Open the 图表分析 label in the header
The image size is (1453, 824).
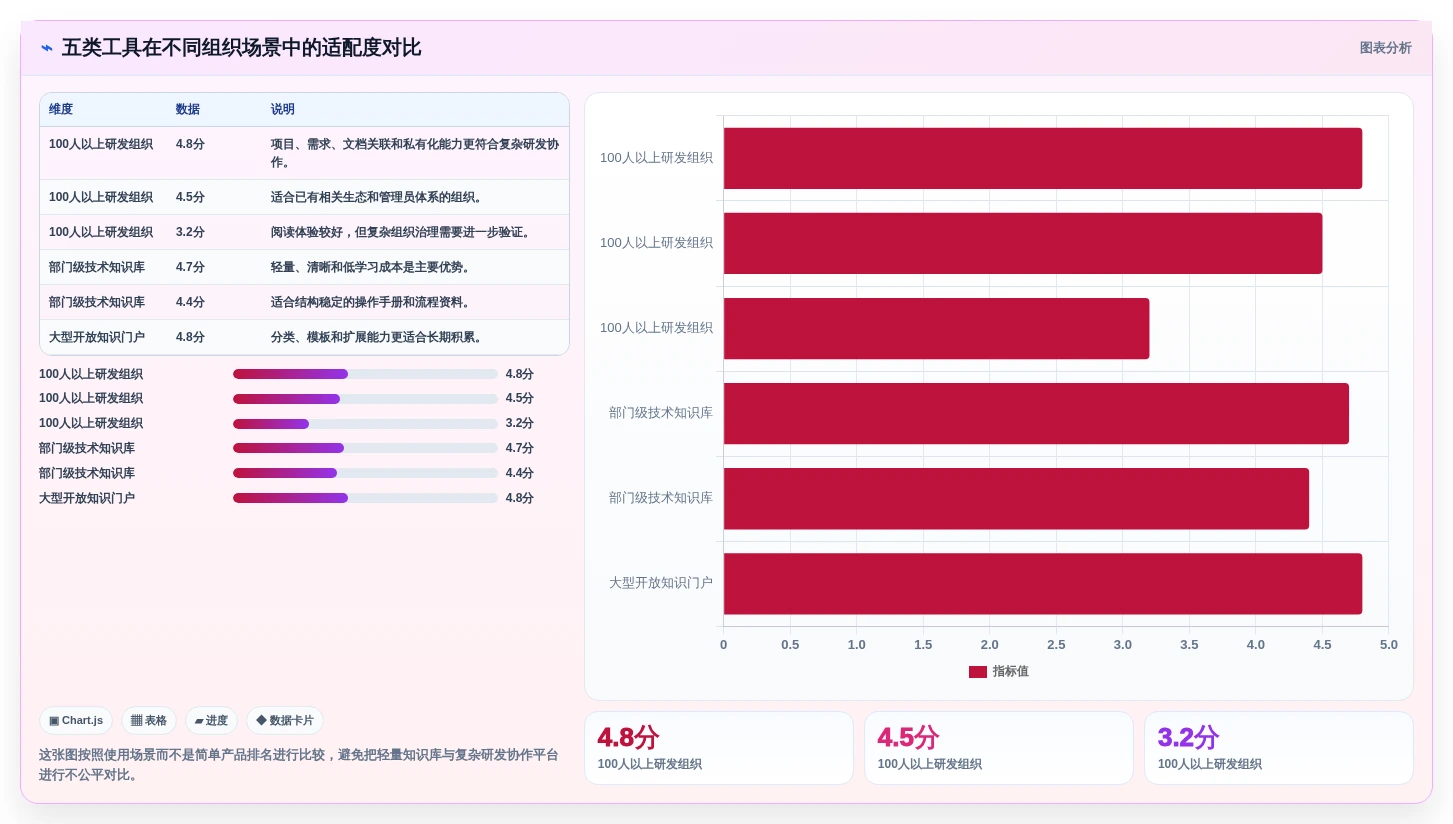coord(1385,48)
